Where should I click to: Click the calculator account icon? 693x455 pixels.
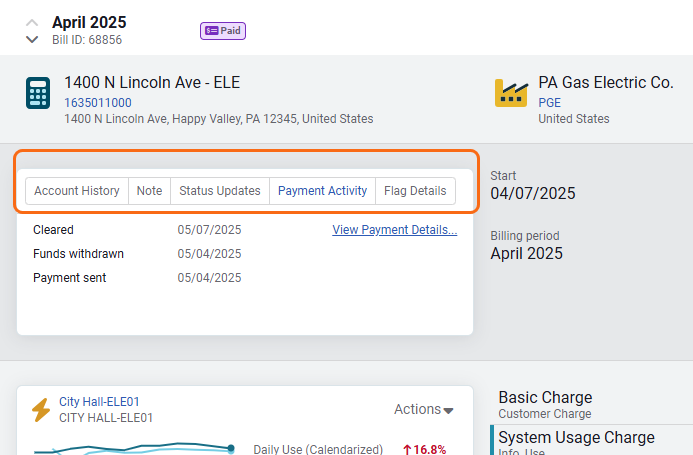coord(38,93)
